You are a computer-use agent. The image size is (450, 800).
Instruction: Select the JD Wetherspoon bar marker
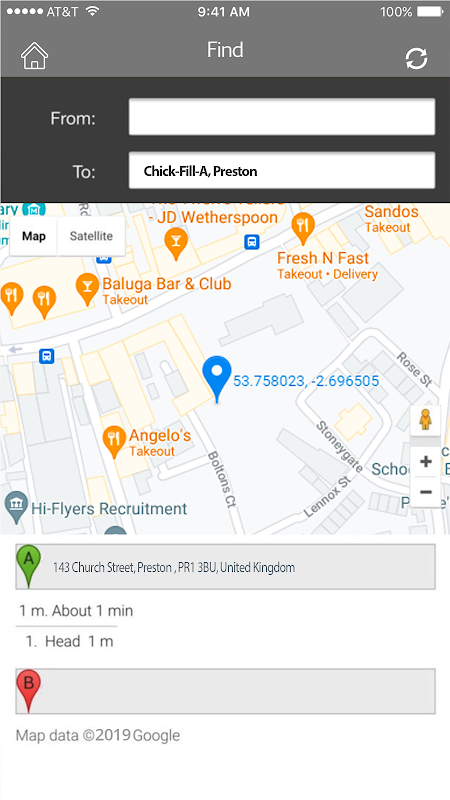pos(176,244)
